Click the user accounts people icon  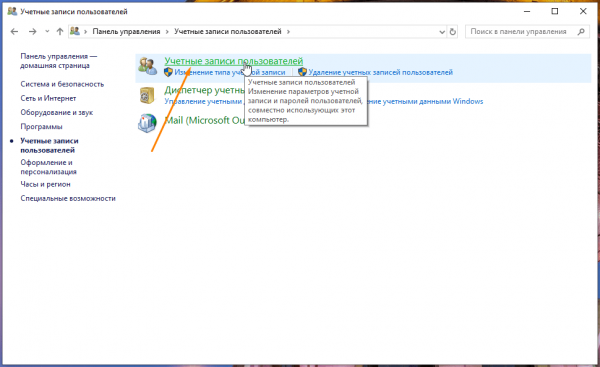[148, 66]
